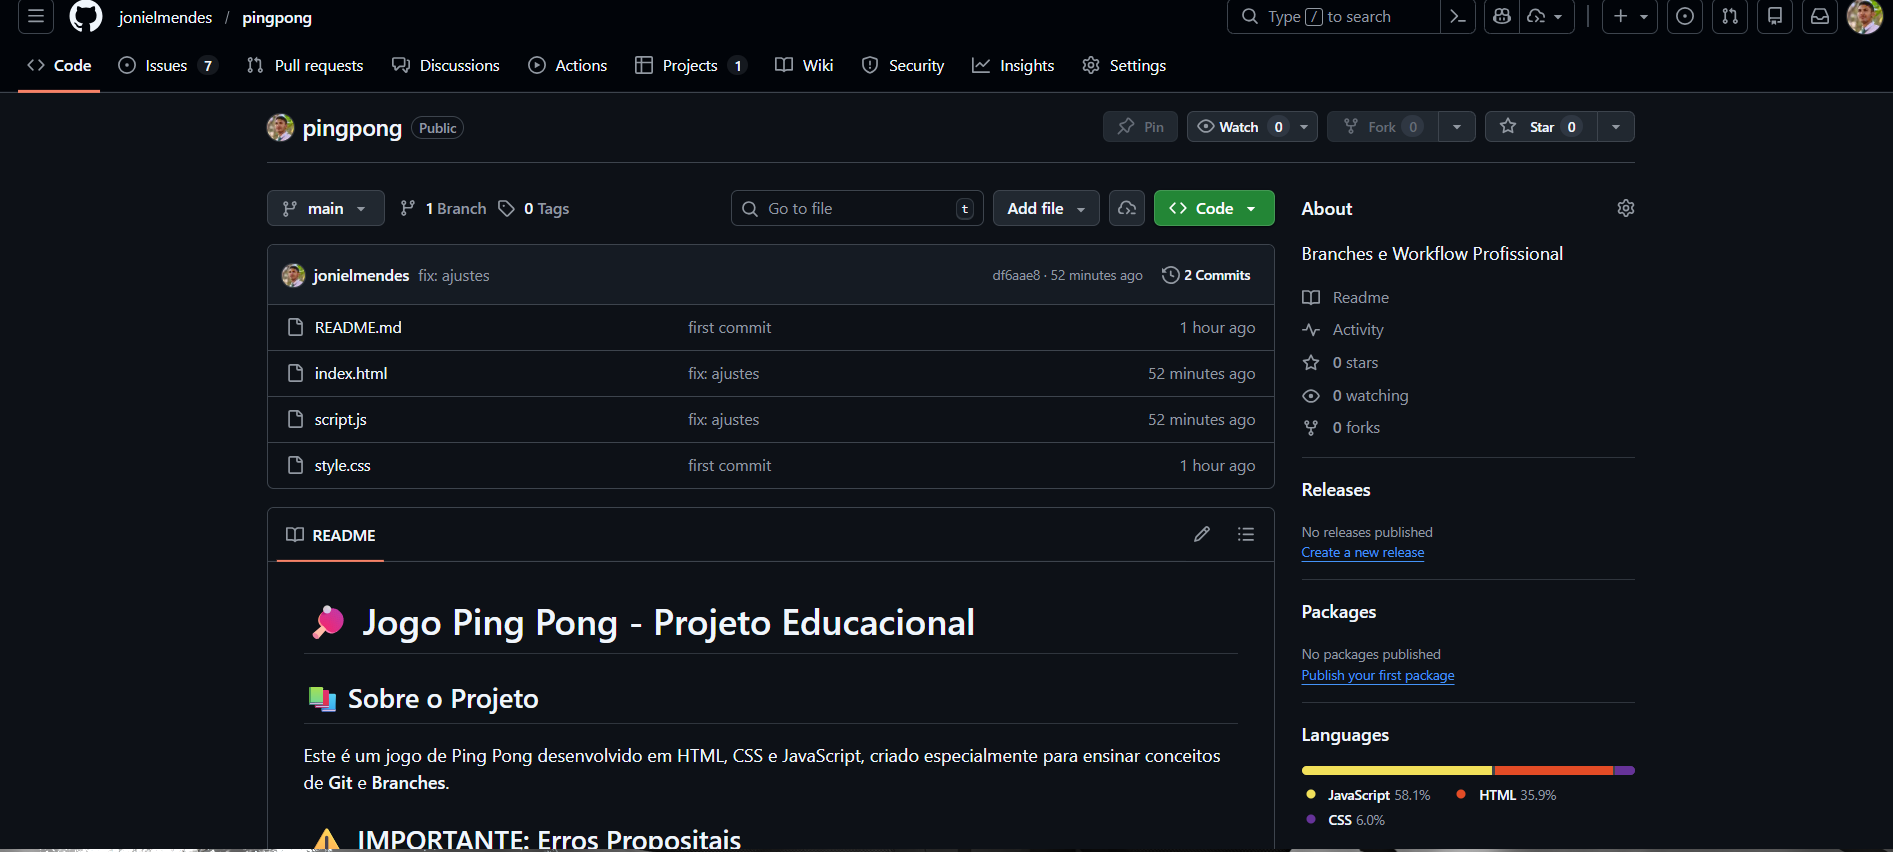This screenshot has height=852, width=1893.
Task: Open the Wiki tab
Action: [x=804, y=65]
